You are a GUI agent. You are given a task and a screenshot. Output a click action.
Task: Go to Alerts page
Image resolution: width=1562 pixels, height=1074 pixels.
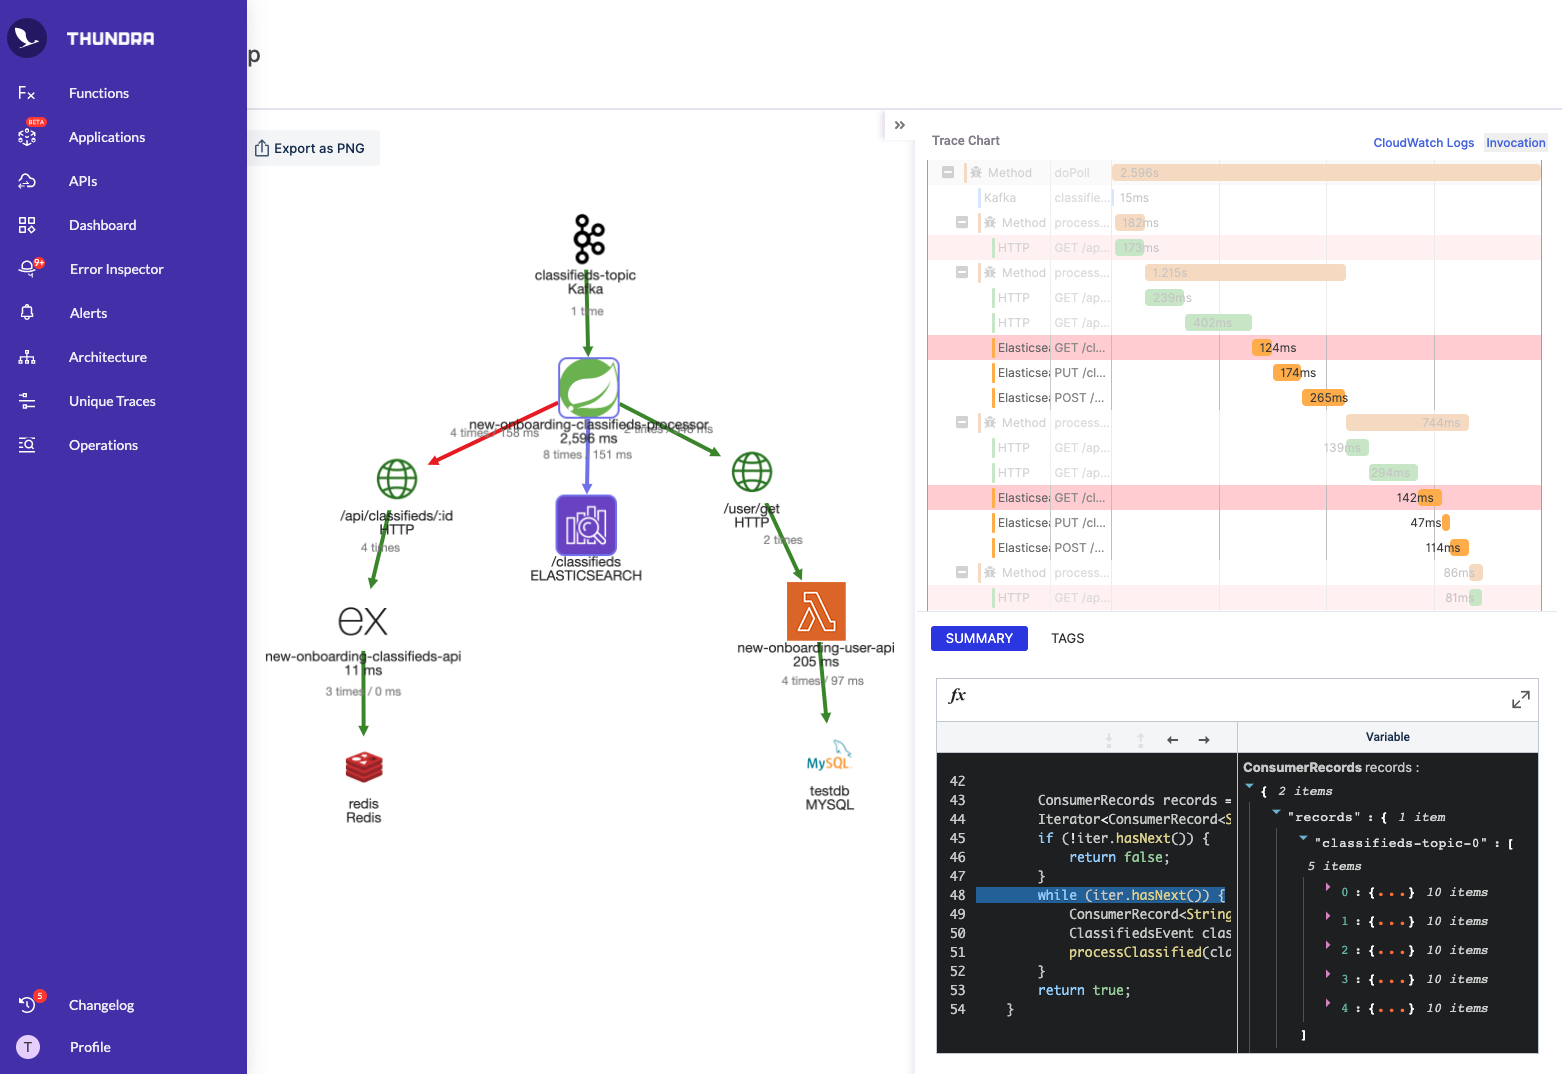(x=88, y=313)
